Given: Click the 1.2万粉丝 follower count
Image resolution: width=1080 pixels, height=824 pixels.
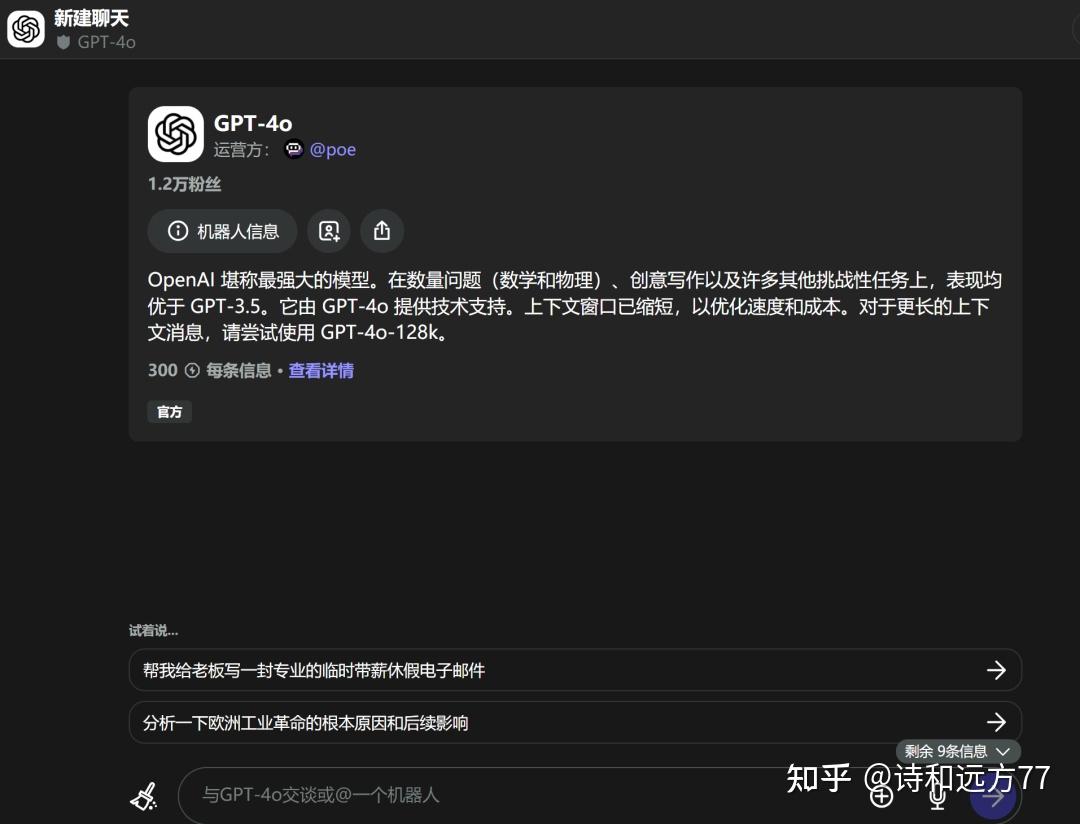Looking at the screenshot, I should click(x=184, y=184).
